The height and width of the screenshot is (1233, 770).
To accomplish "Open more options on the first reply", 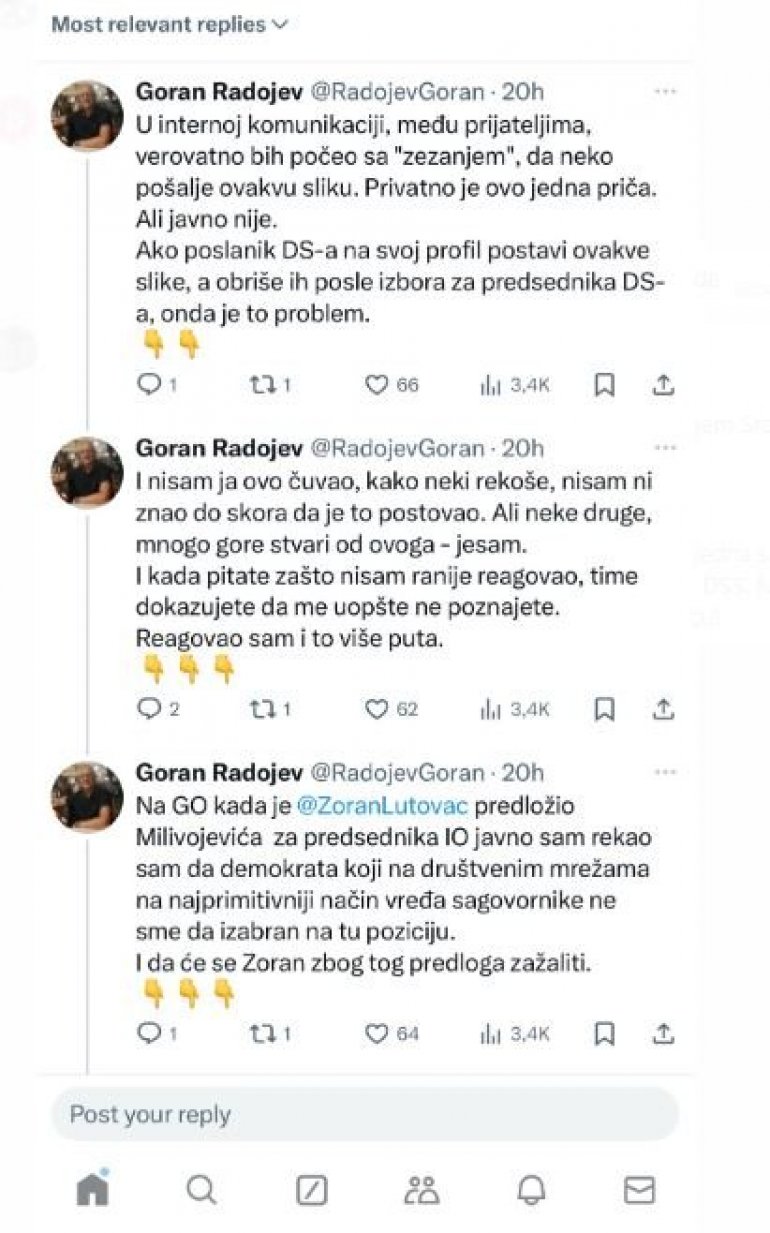I will pos(665,91).
